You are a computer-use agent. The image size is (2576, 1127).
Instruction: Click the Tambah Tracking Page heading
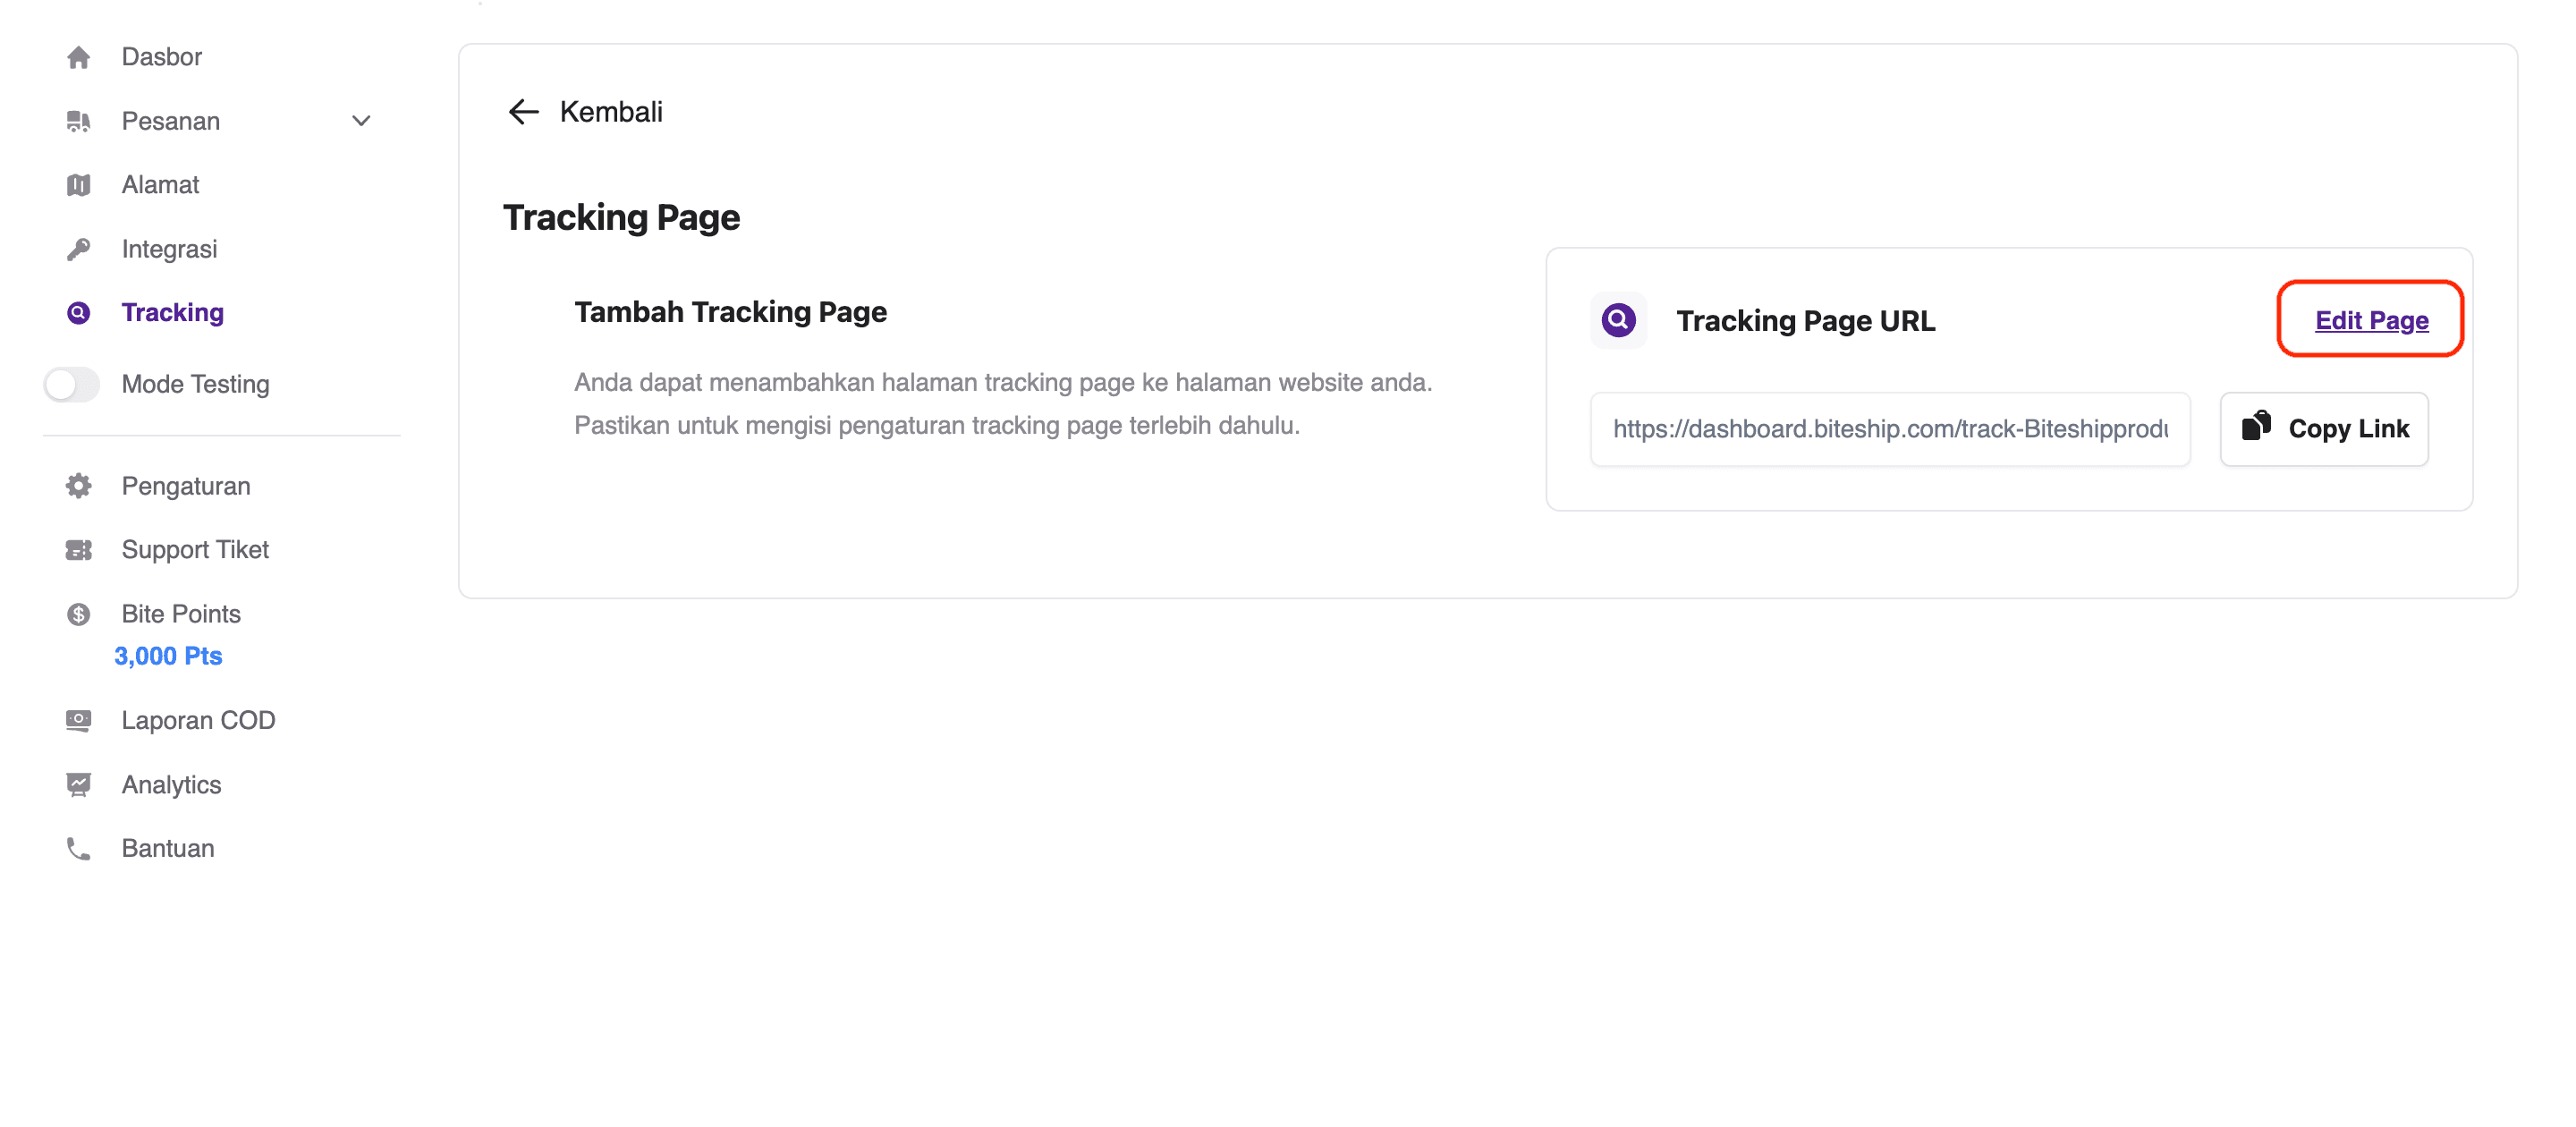730,312
